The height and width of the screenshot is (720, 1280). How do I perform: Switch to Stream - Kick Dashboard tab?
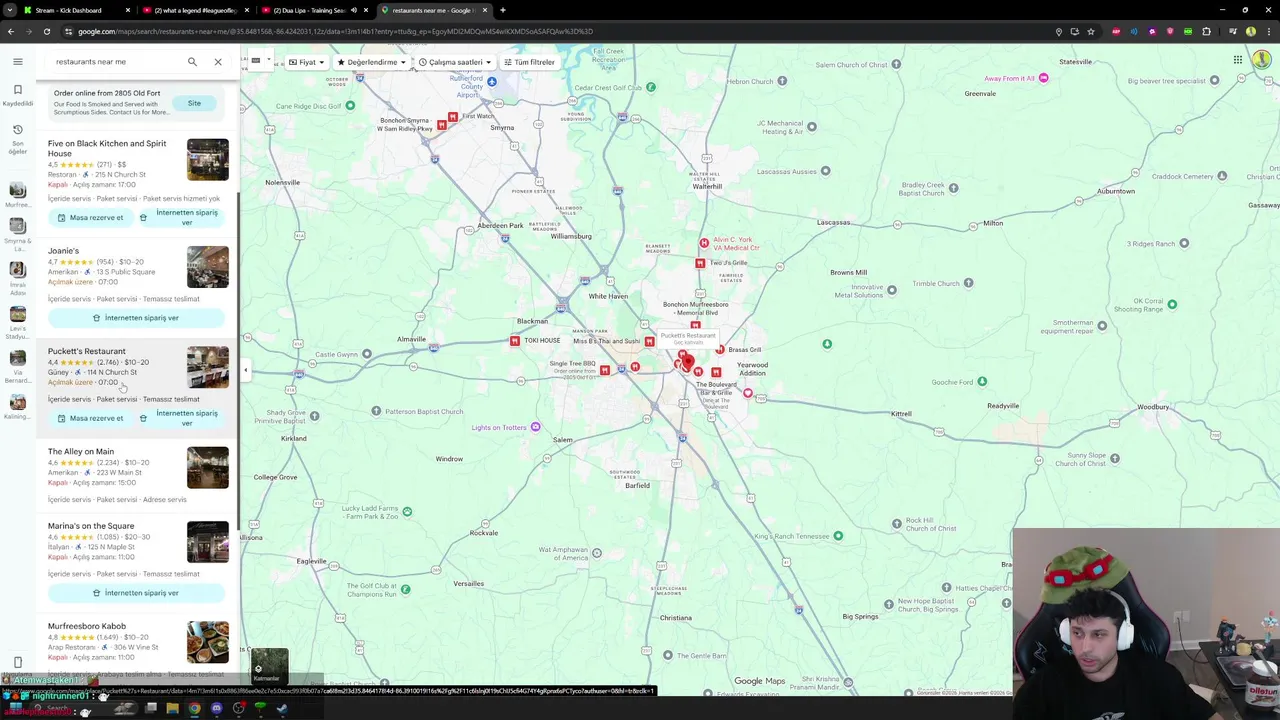pos(76,10)
